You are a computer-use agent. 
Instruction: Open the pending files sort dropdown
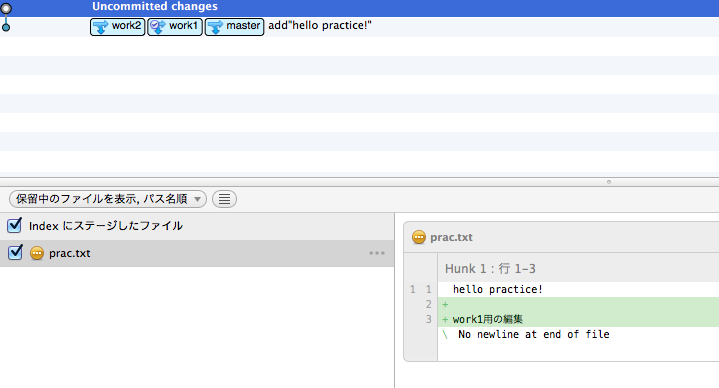point(108,199)
